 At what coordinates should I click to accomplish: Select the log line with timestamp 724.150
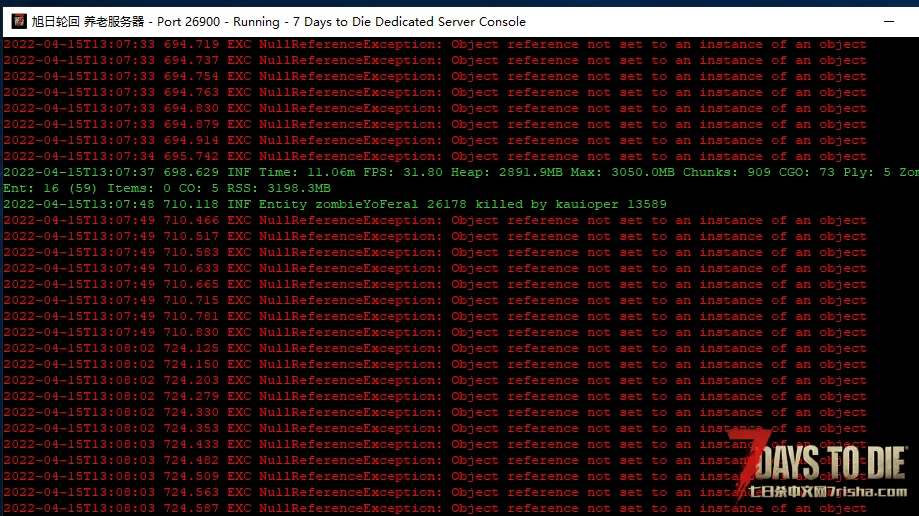435,364
